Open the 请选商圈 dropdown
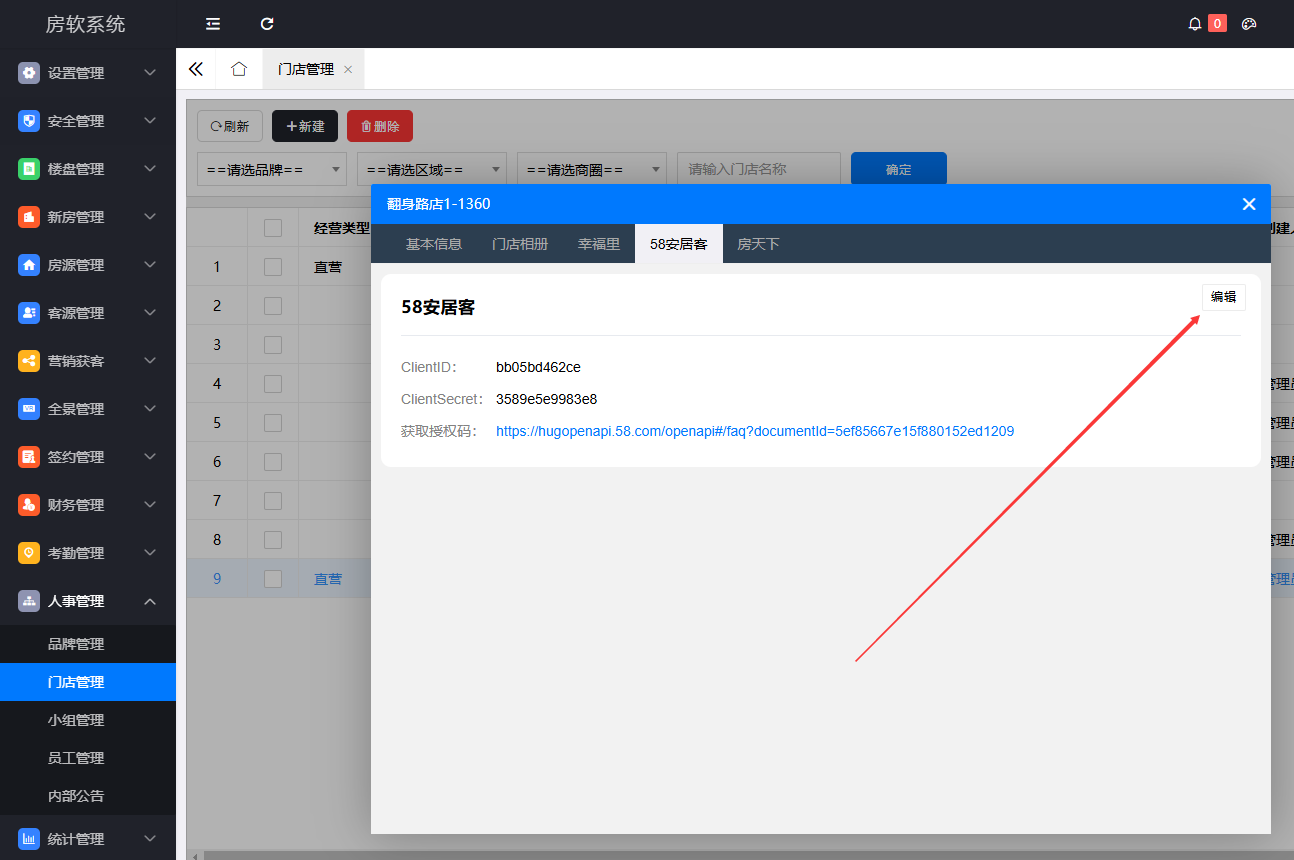The width and height of the screenshot is (1294, 860). (592, 169)
